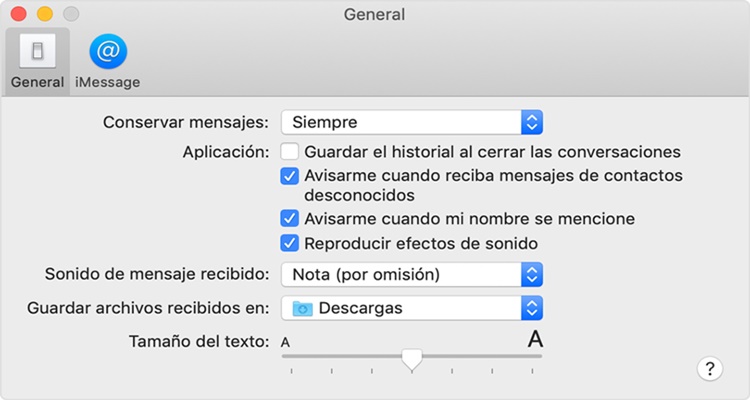Image resolution: width=750 pixels, height=400 pixels.
Task: Select the General tab label
Action: [x=37, y=82]
